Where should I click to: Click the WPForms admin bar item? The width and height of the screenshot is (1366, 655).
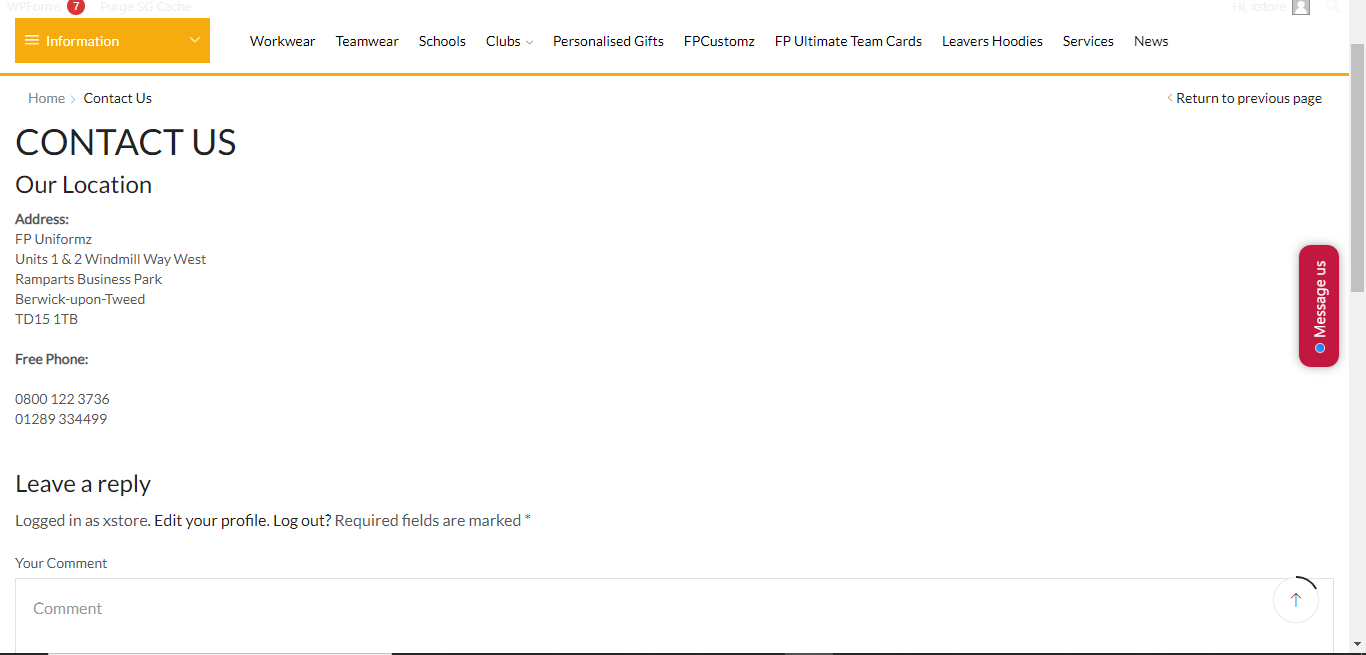34,7
